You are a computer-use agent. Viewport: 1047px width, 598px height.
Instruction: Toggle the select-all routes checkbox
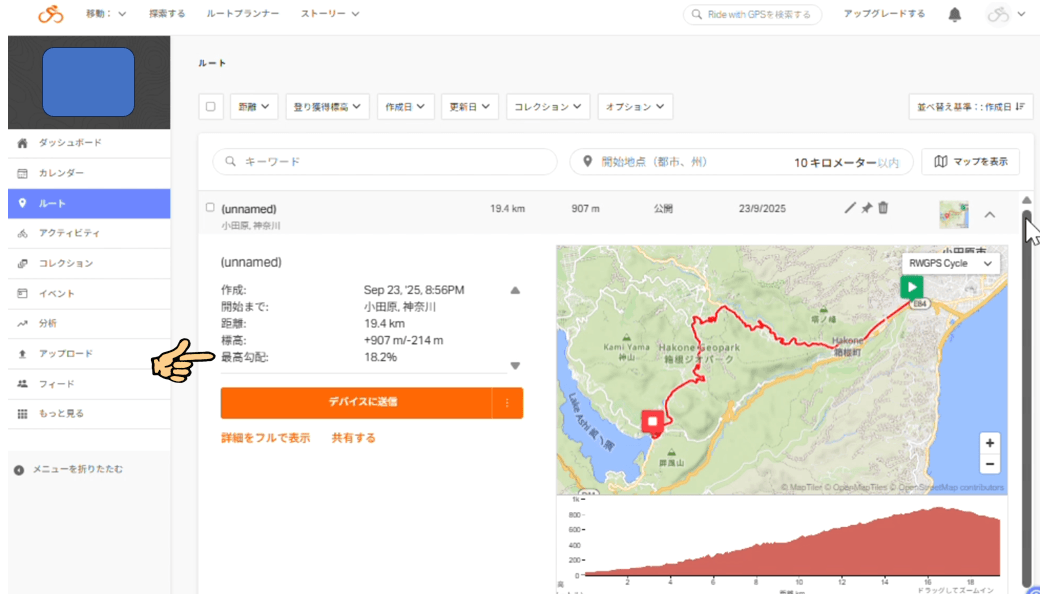(210, 106)
